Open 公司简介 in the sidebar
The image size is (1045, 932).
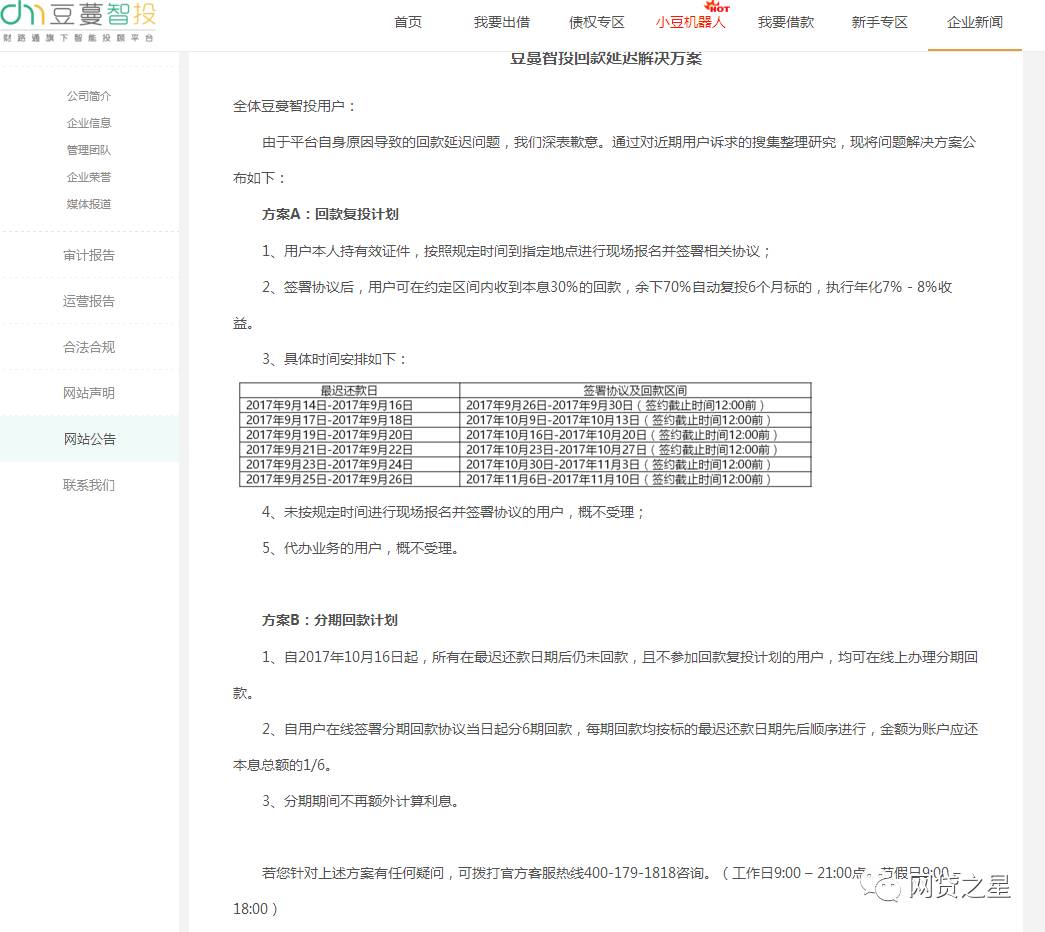[x=89, y=96]
